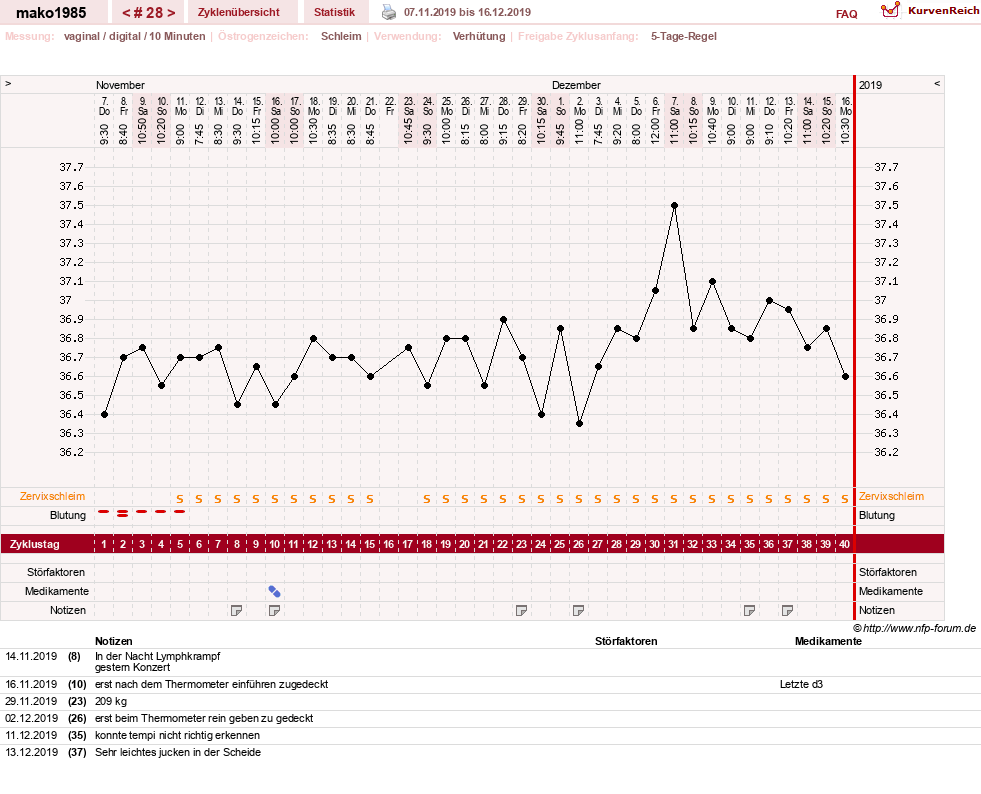
Task: Click the note date 02.12.2019
Action: coord(31,718)
